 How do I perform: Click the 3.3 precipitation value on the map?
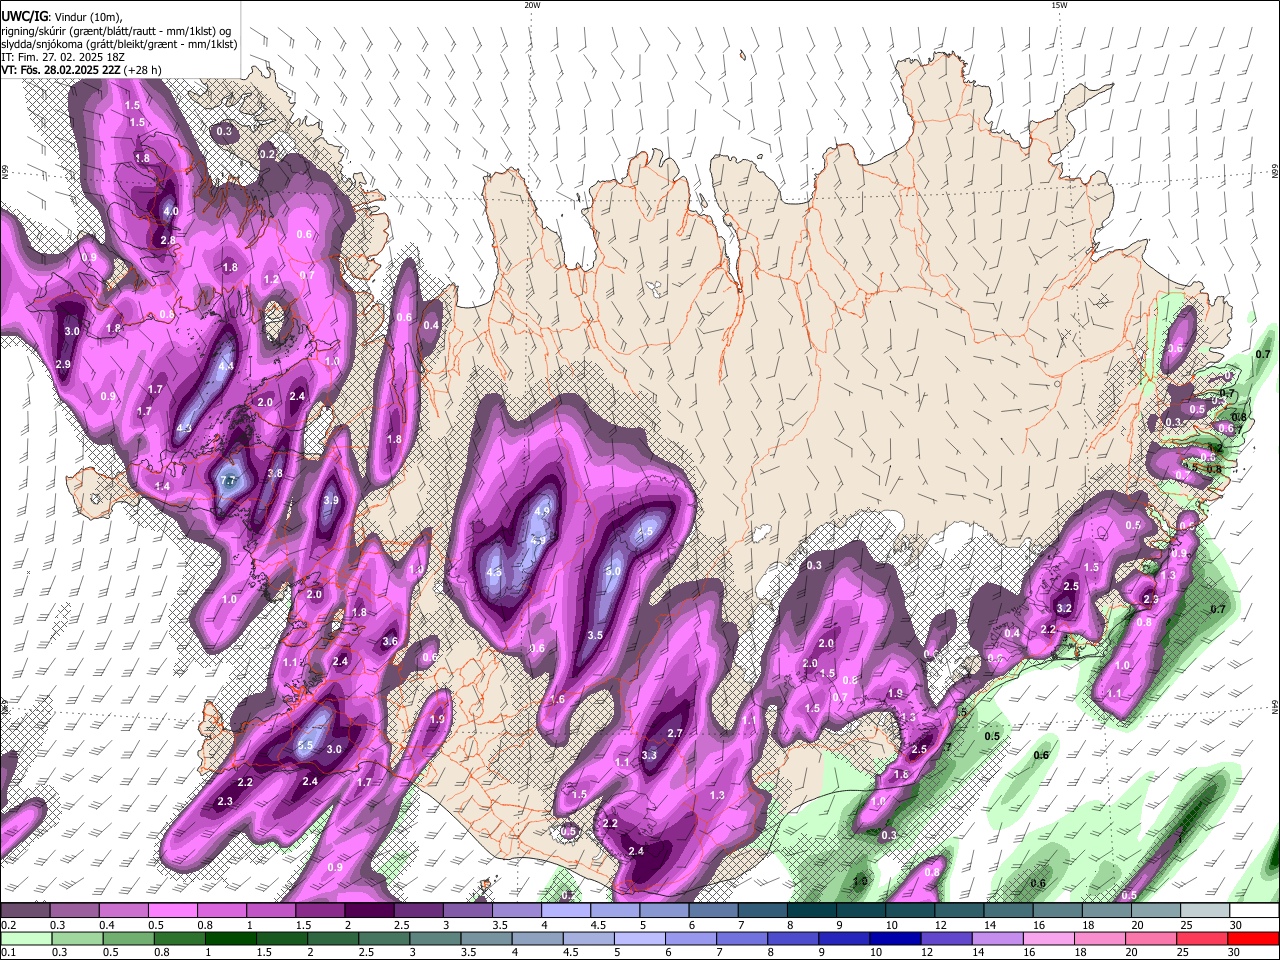pos(649,755)
